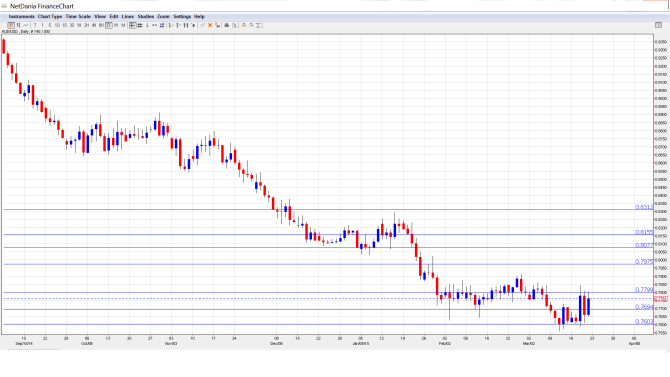This screenshot has width=670, height=377.
Task: Switch time scale to 2H
Action: pyautogui.click(x=86, y=25)
